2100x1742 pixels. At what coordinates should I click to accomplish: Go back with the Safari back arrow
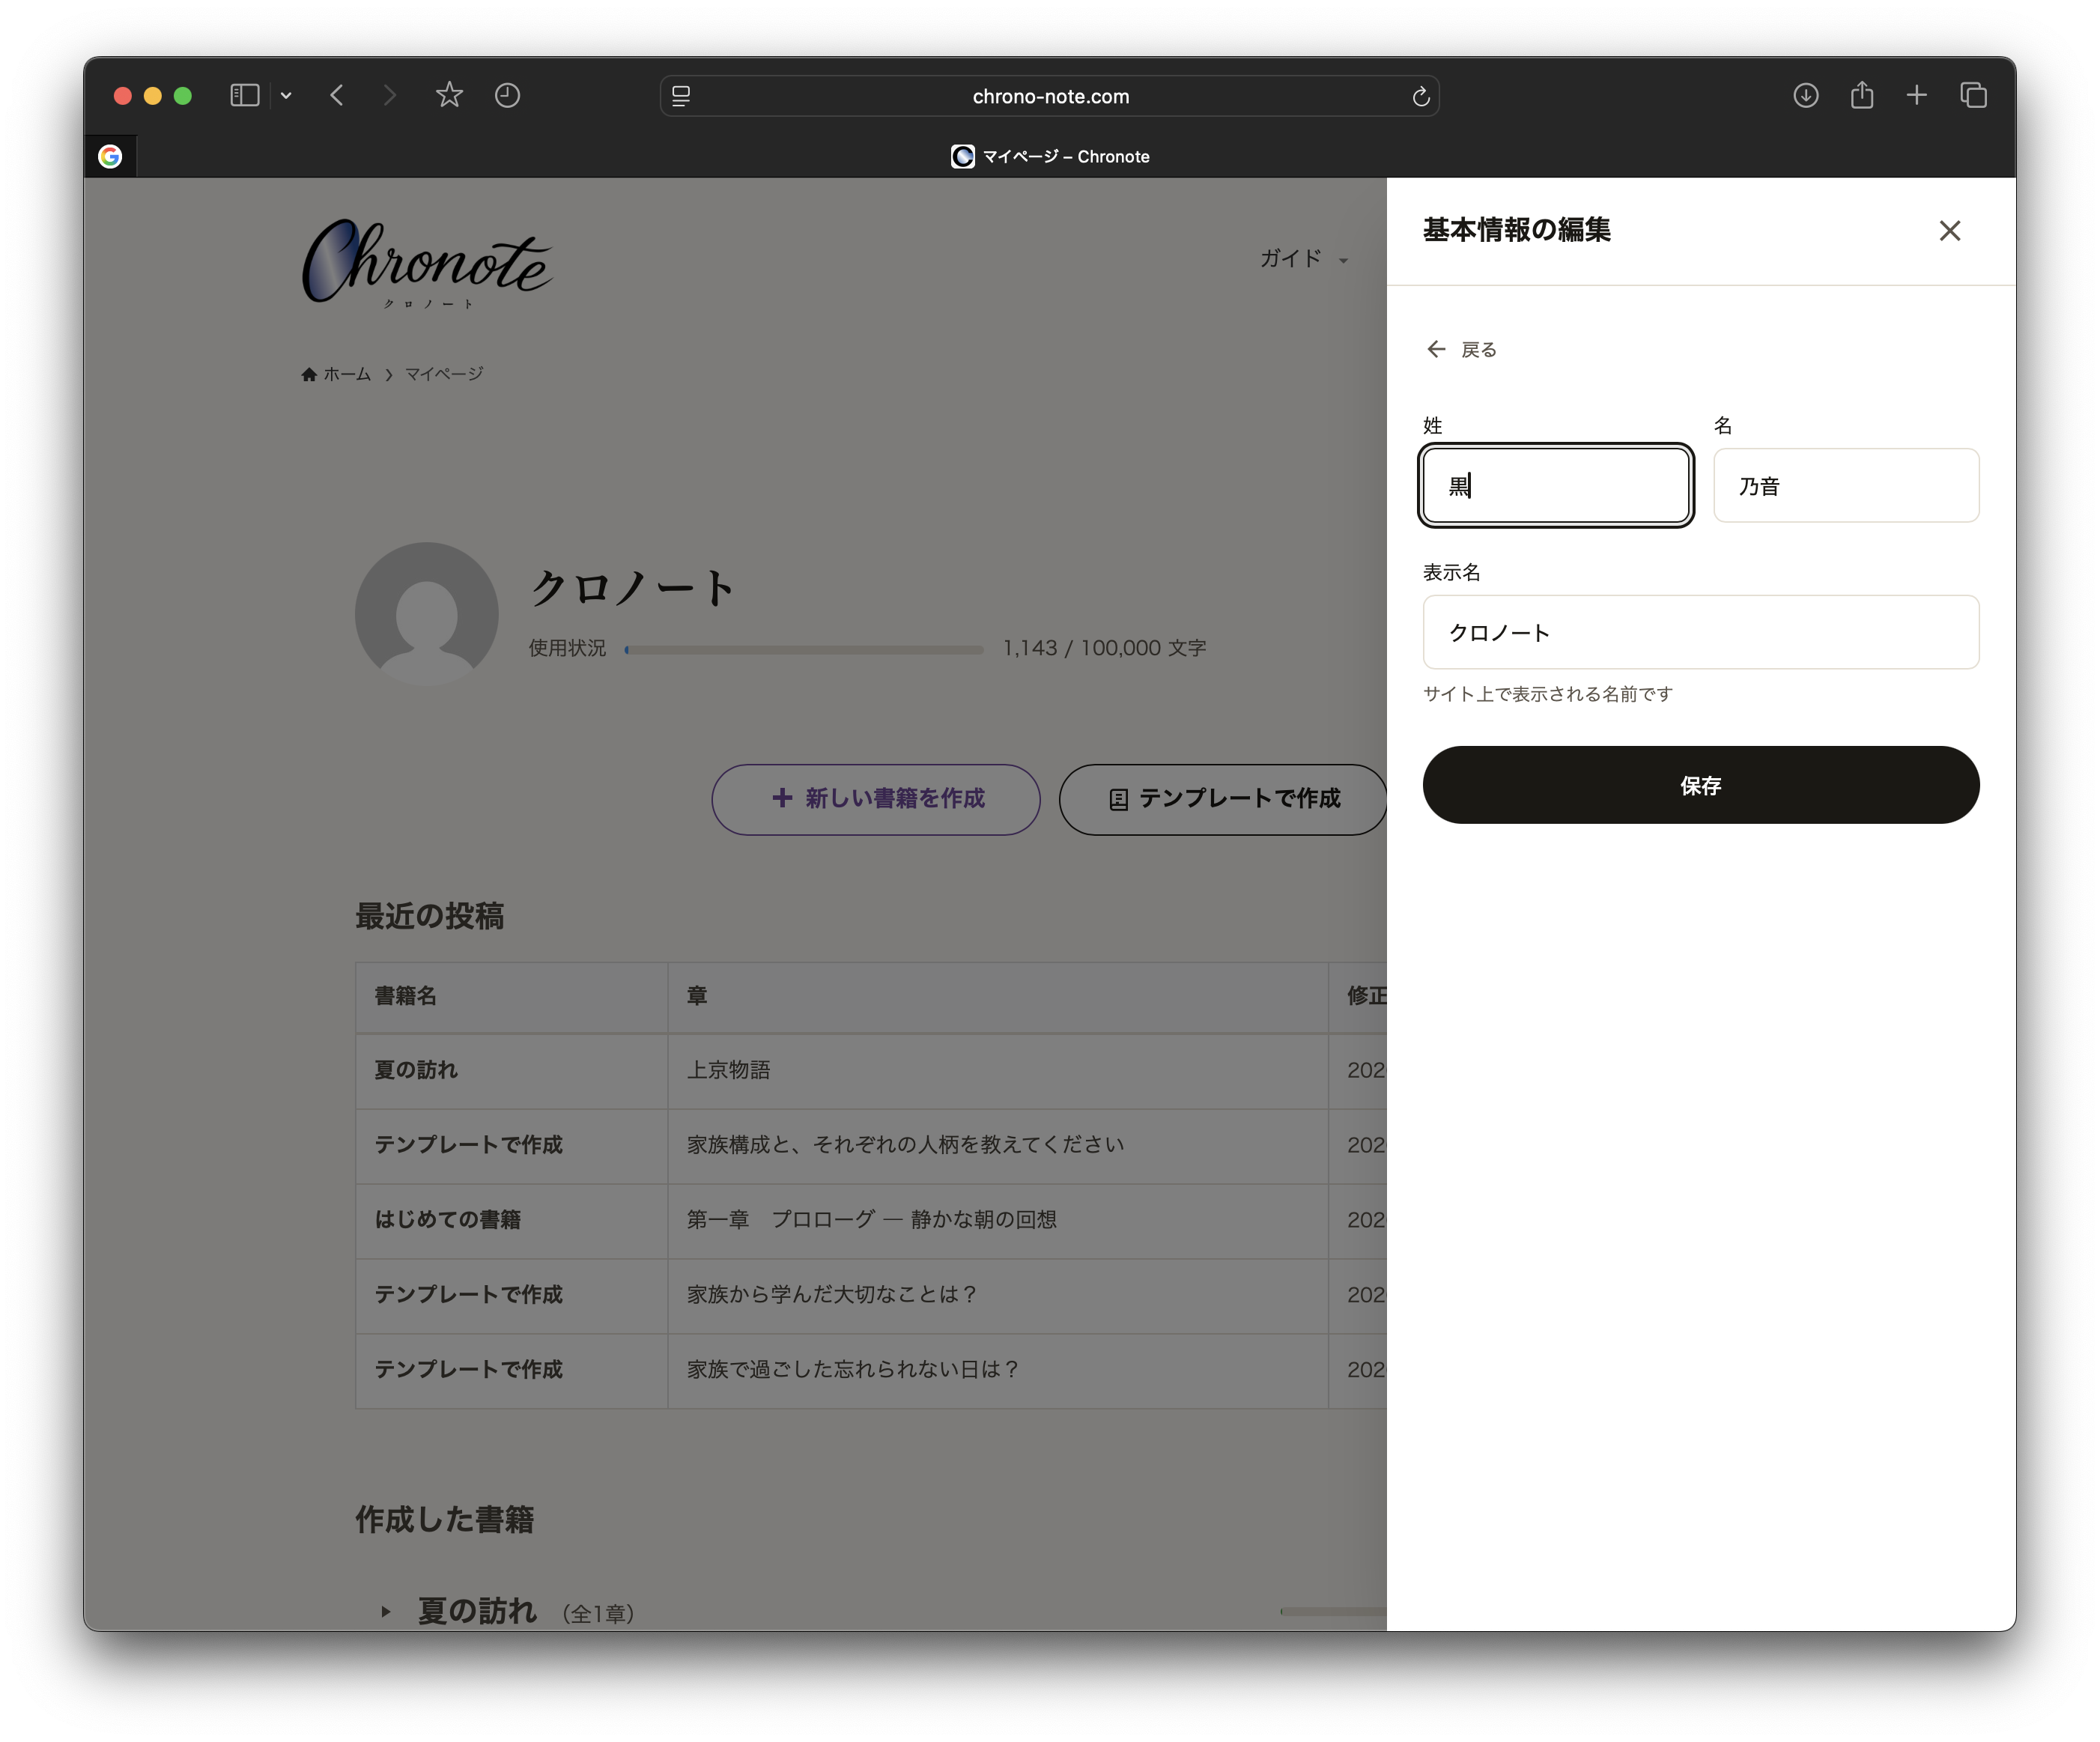337,96
